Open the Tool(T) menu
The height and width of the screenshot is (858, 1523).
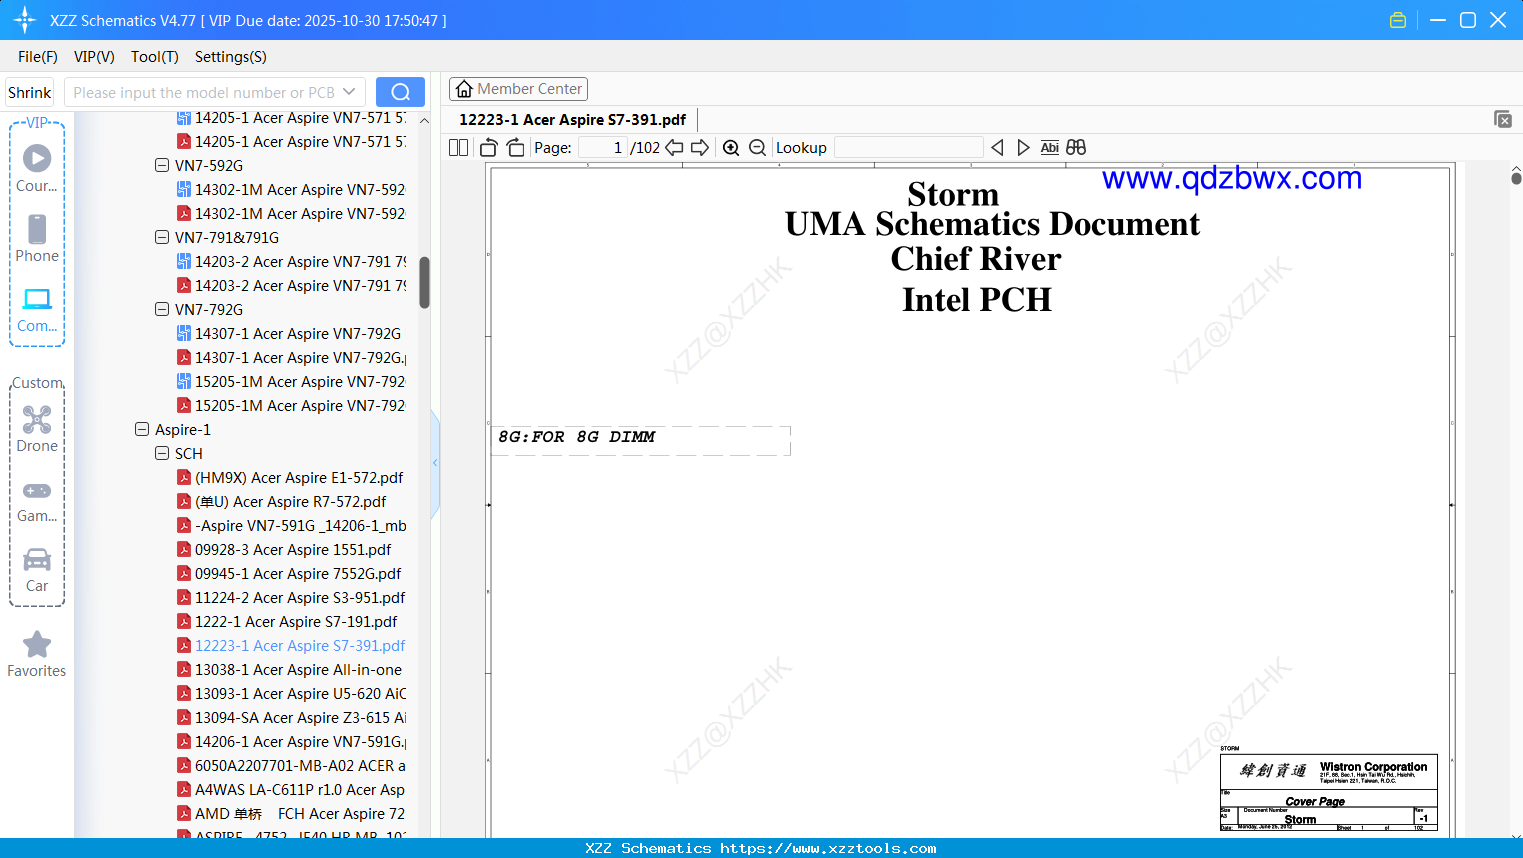click(155, 57)
